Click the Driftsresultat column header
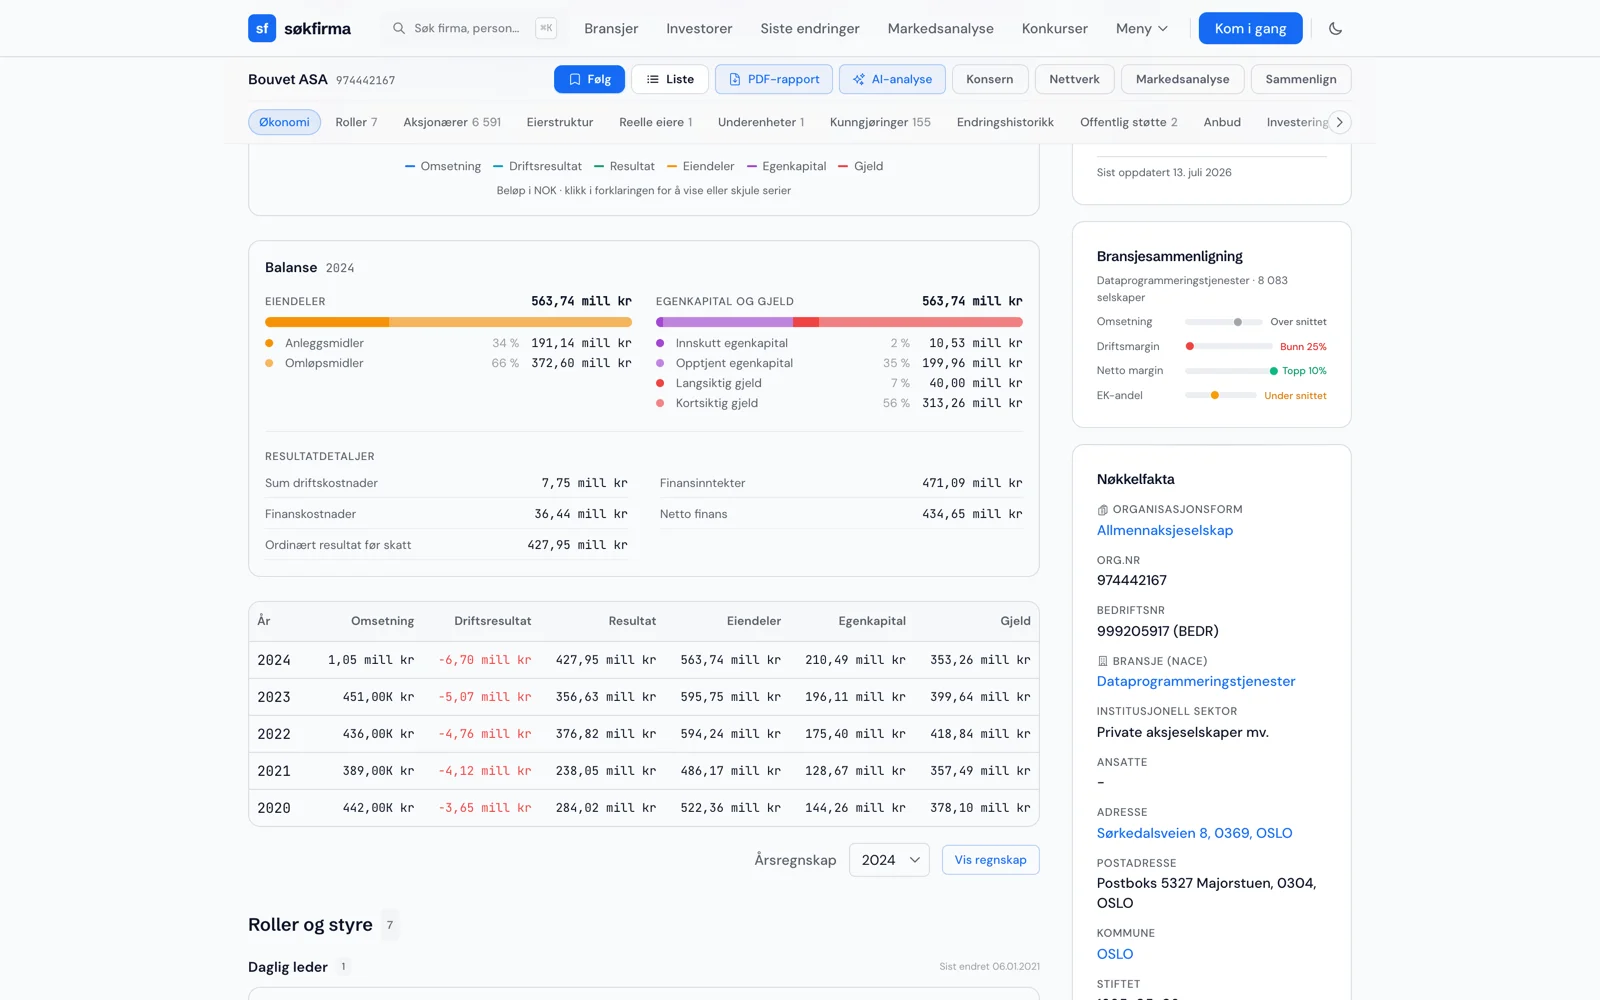 pyautogui.click(x=493, y=621)
